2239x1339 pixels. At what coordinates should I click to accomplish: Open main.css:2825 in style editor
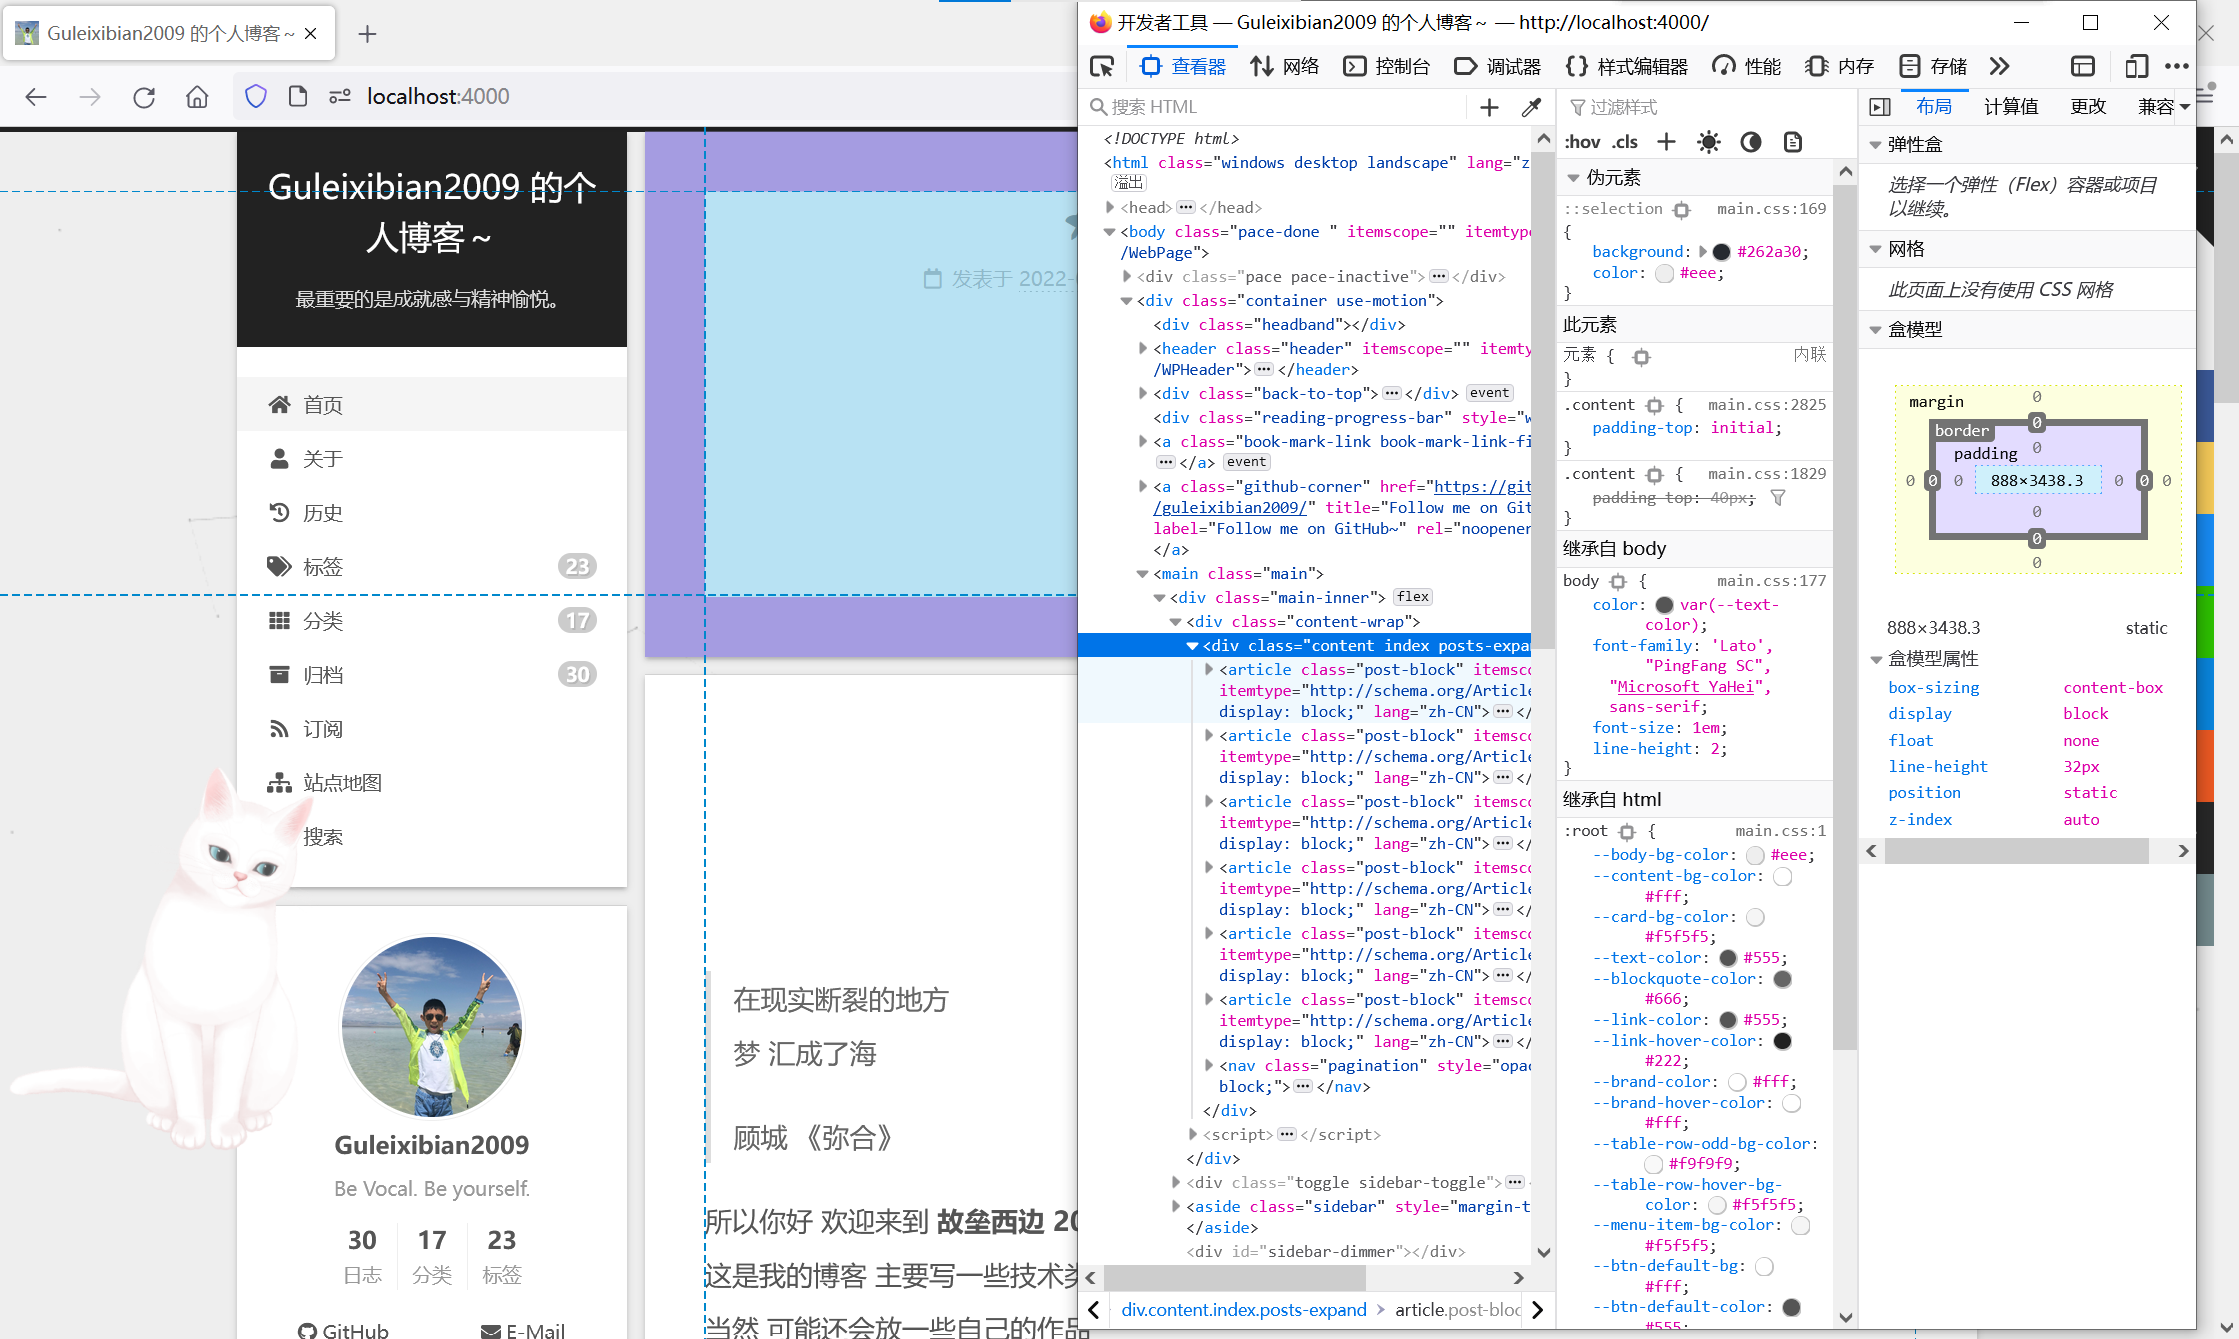(x=1766, y=404)
